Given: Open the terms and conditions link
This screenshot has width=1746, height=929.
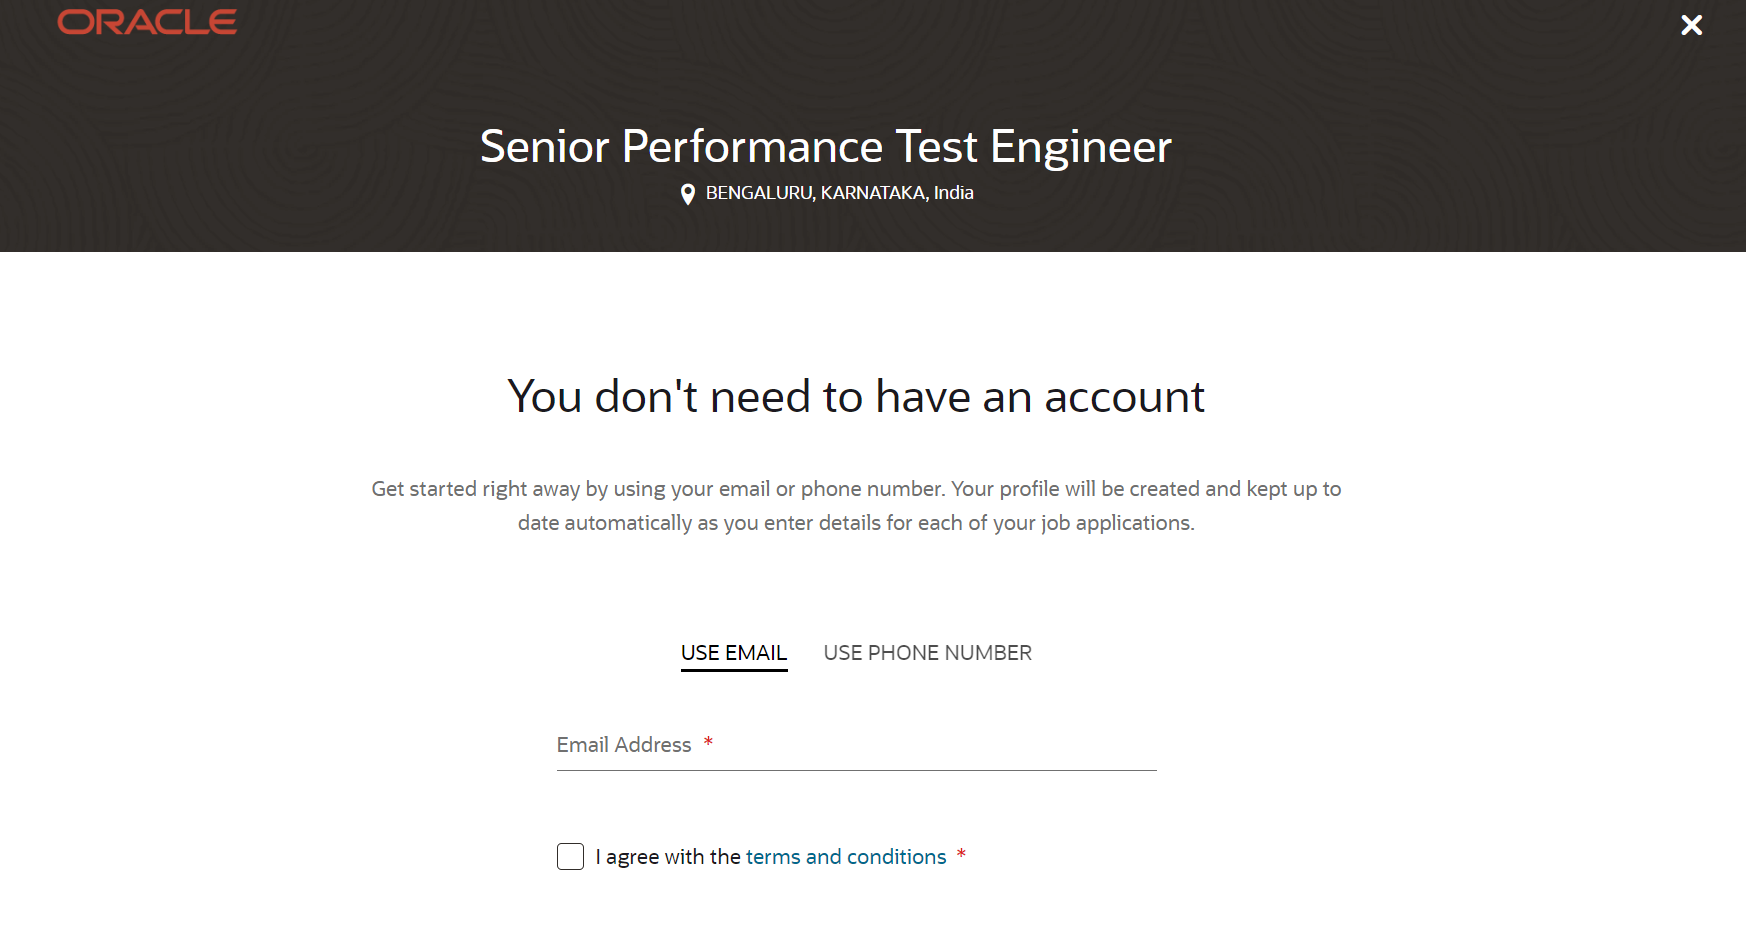Looking at the screenshot, I should [x=846, y=857].
